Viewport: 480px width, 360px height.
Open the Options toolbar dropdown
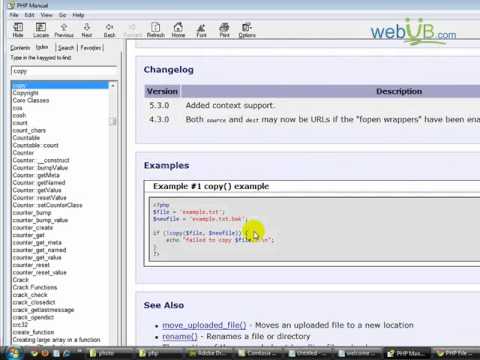click(x=247, y=30)
